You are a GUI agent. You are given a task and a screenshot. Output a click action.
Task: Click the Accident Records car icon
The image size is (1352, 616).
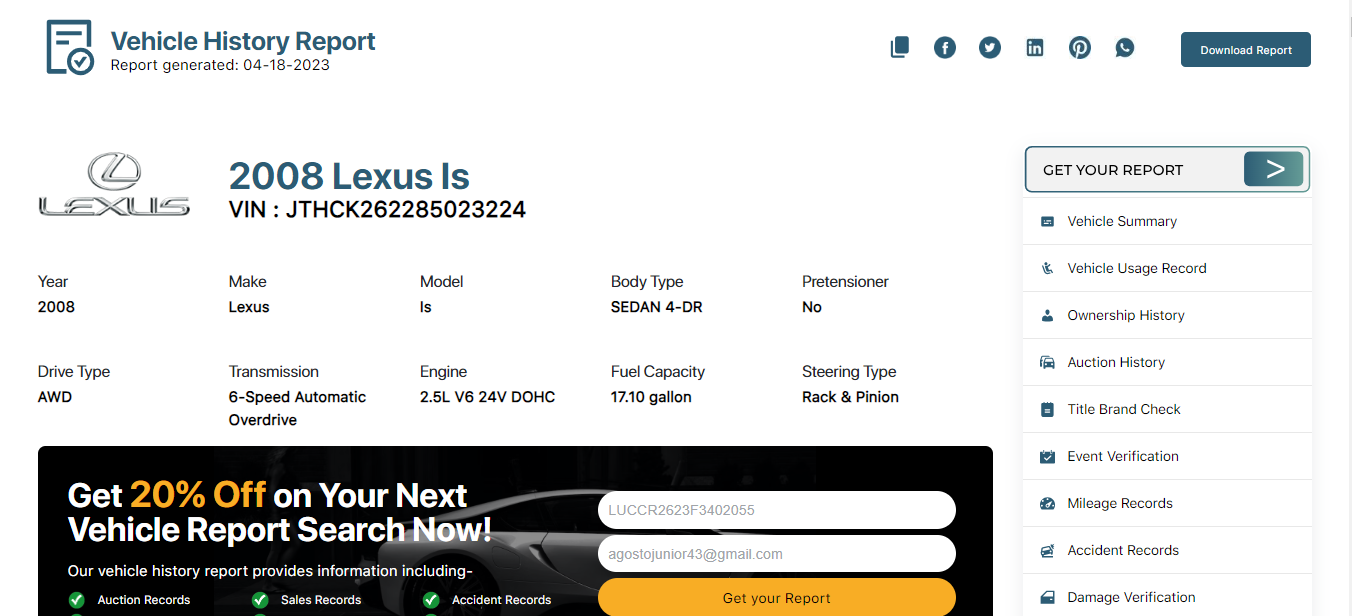click(x=1047, y=551)
